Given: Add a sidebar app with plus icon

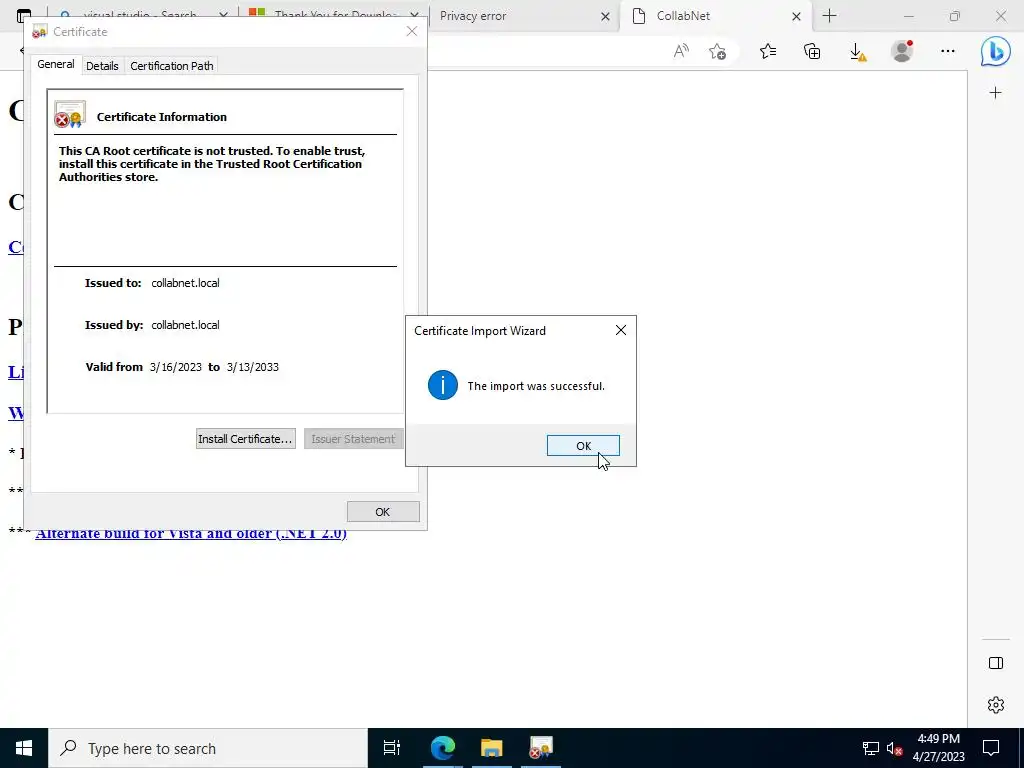Looking at the screenshot, I should pyautogui.click(x=995, y=93).
